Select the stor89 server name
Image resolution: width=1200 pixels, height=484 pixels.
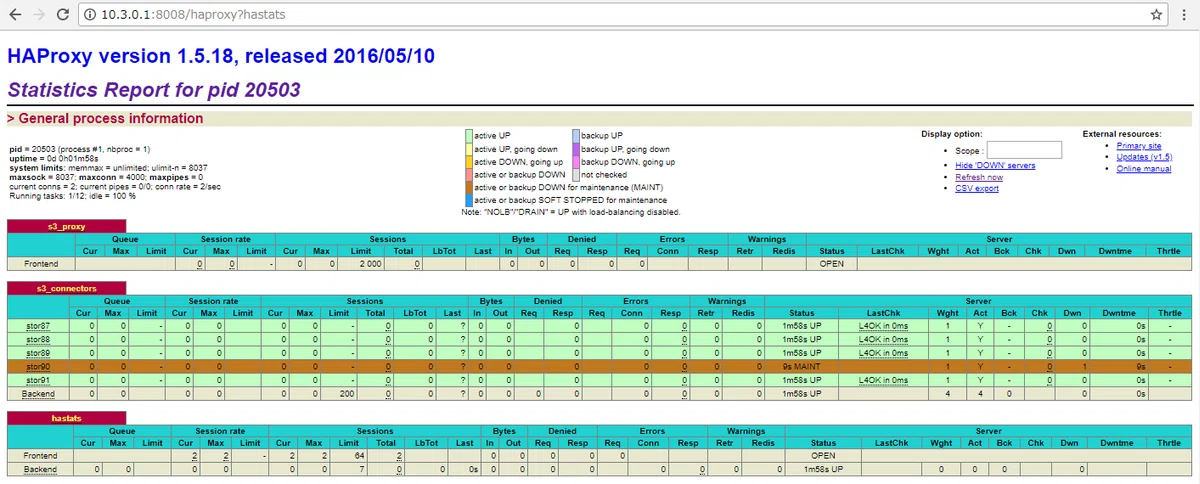point(38,353)
